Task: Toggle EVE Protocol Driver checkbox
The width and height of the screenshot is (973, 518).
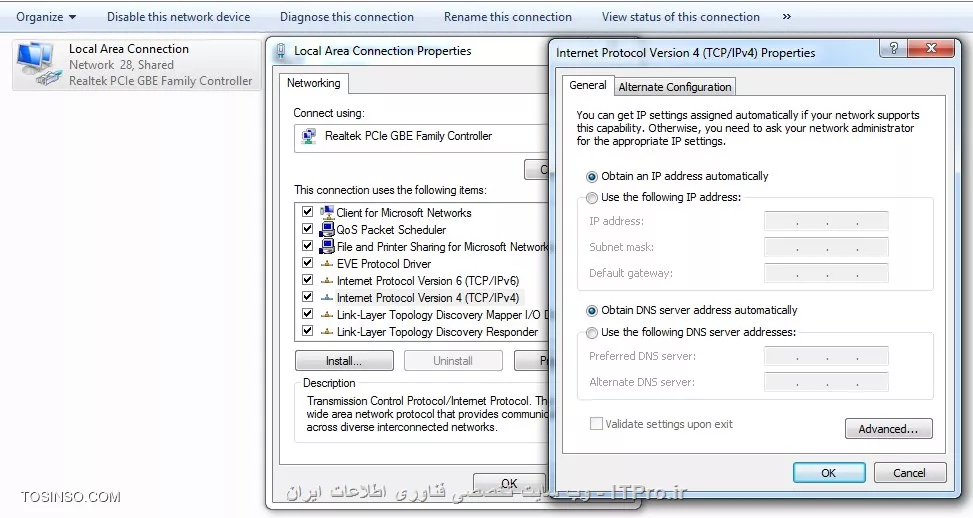Action: point(307,263)
